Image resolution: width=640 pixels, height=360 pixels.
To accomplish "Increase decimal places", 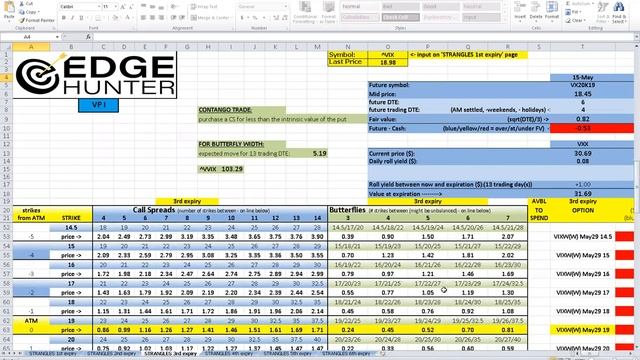I will (276, 18).
